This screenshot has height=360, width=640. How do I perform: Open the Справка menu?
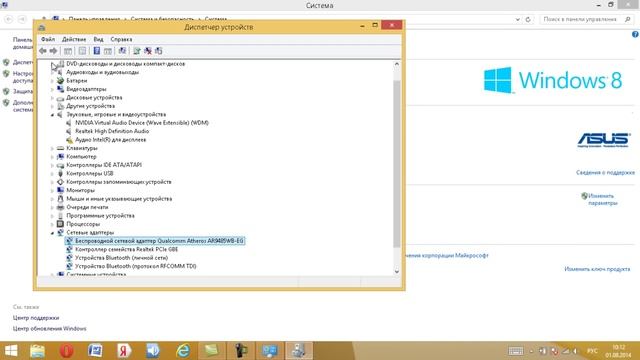(121, 39)
